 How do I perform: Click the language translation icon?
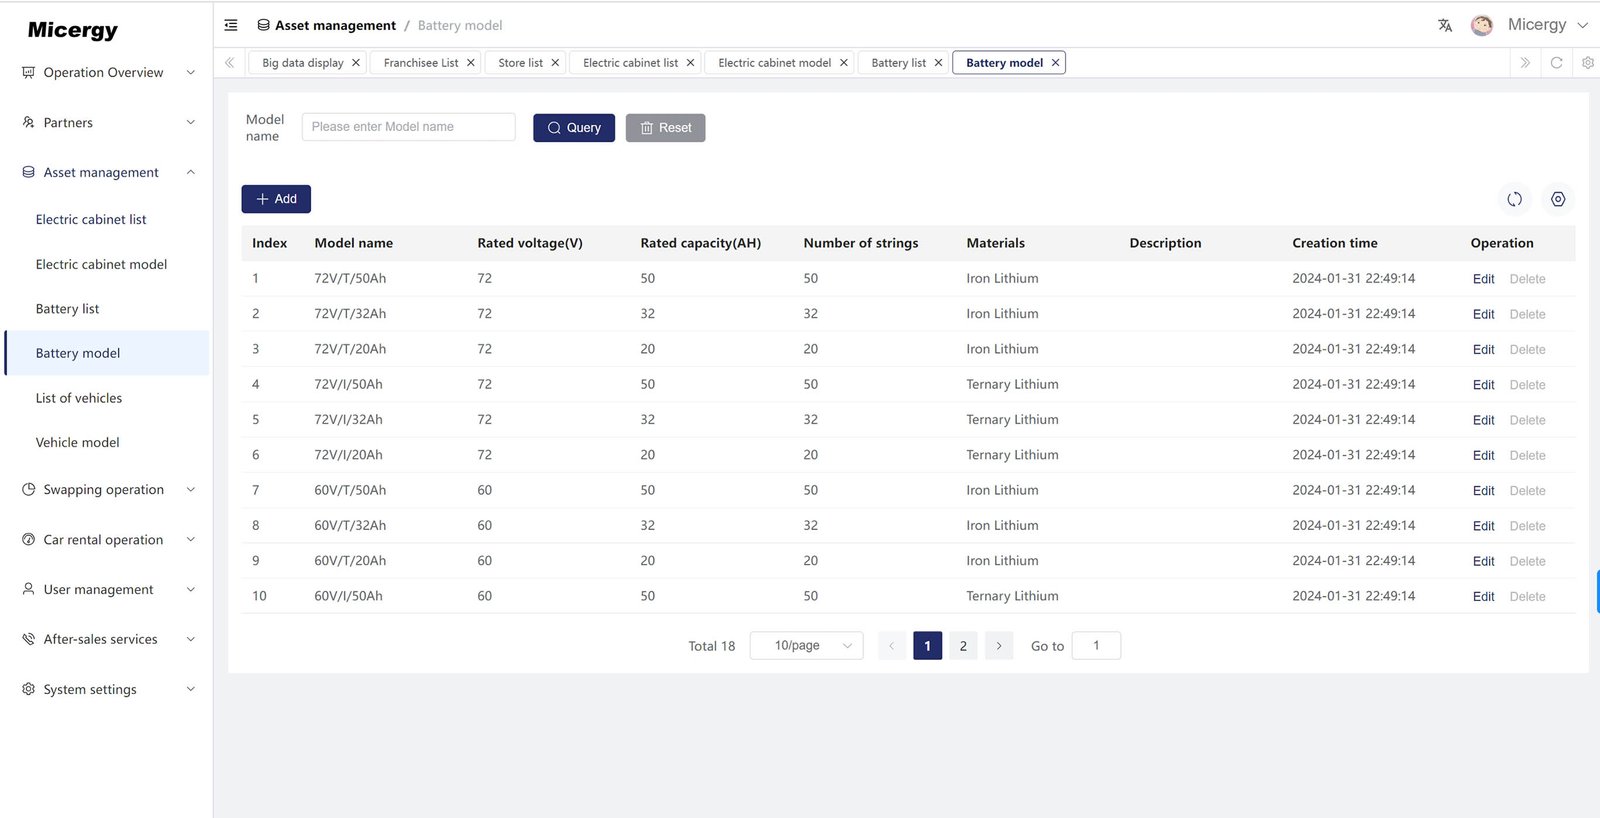1445,26
